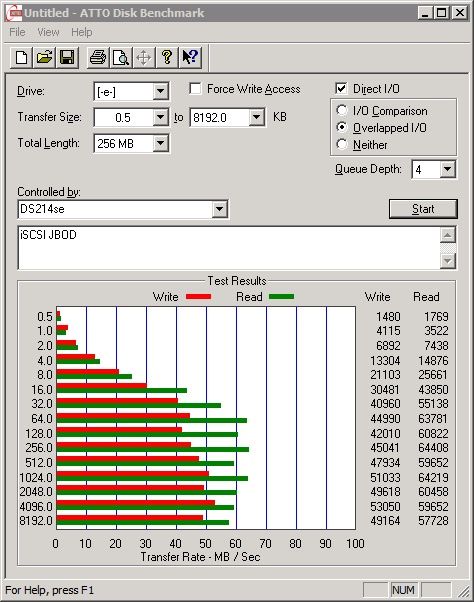The image size is (474, 602).
Task: Open About with the question mark icon
Action: [167, 58]
